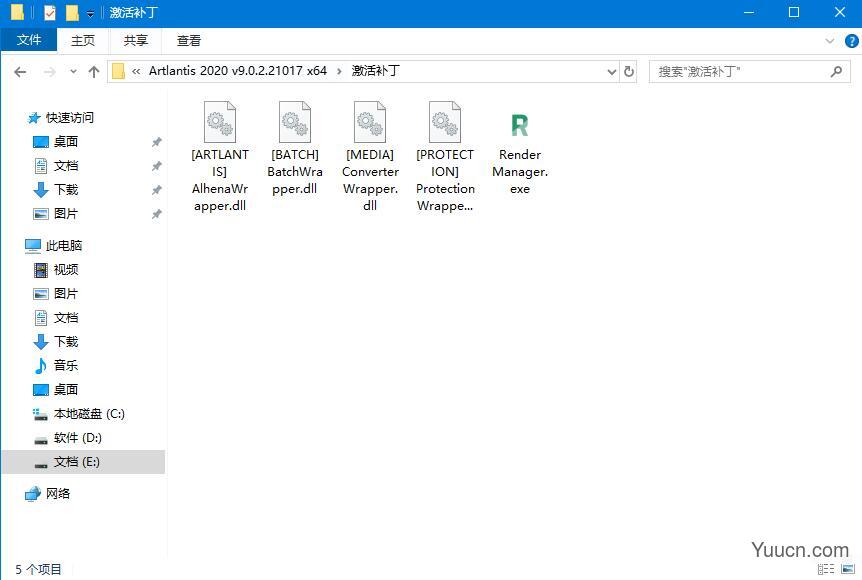Viewport: 862px width, 580px height.
Task: Click the new folder icon in title bar
Action: 72,12
